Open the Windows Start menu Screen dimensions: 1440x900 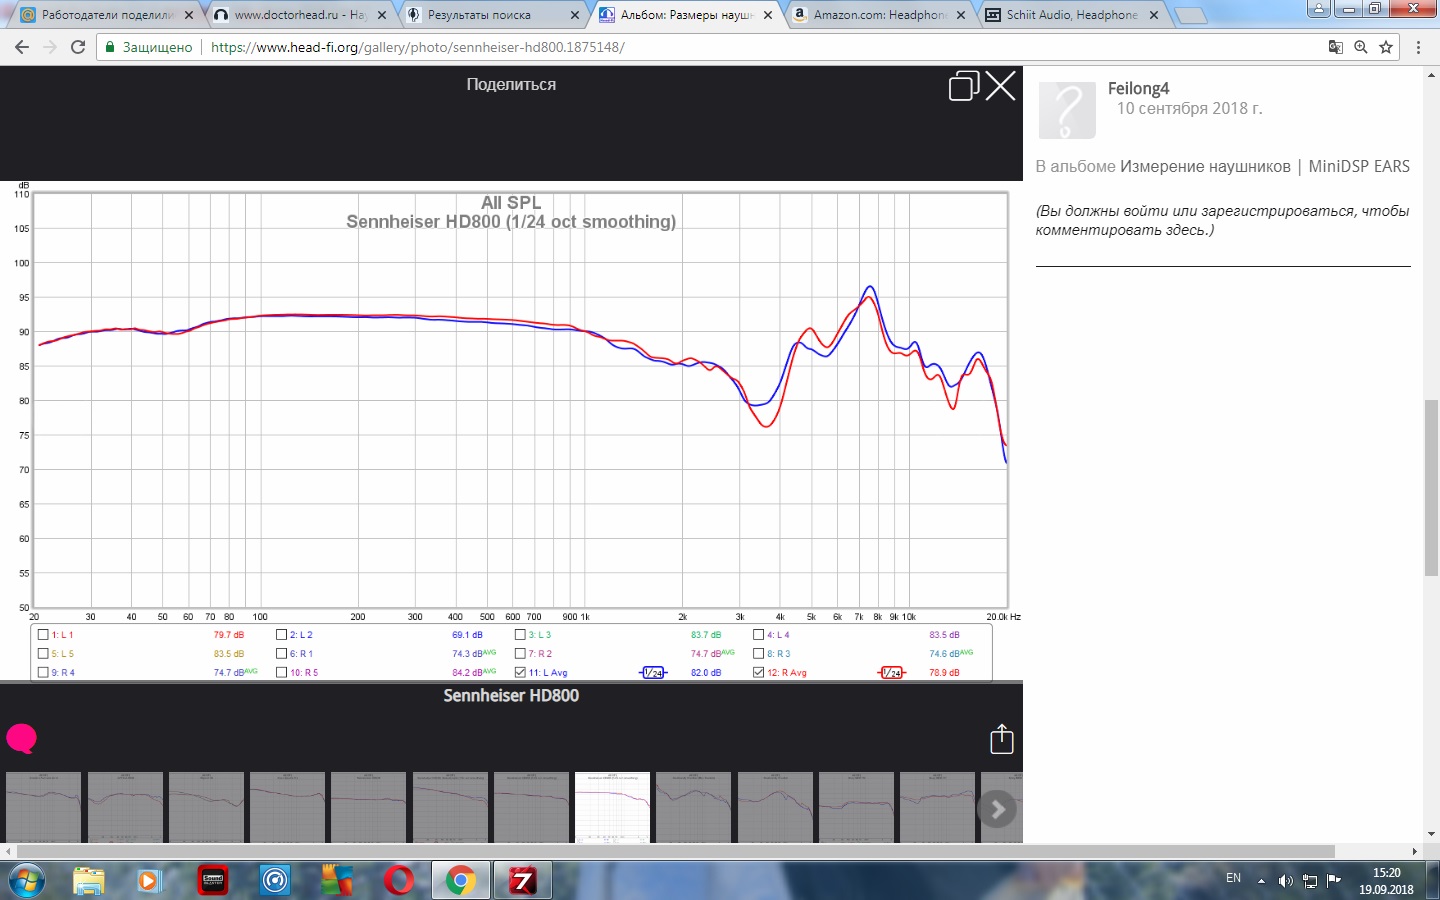(26, 881)
